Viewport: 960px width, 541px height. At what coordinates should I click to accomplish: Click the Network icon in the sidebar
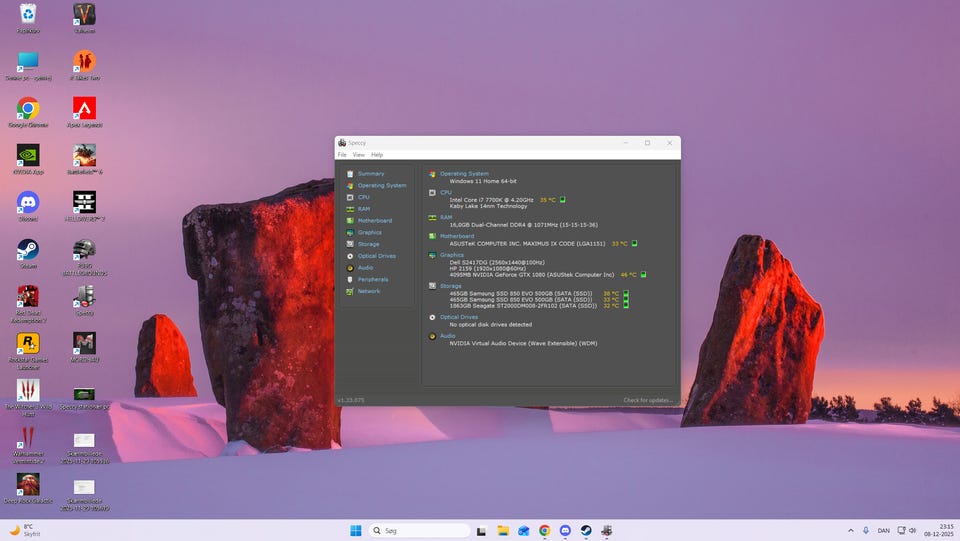click(349, 291)
